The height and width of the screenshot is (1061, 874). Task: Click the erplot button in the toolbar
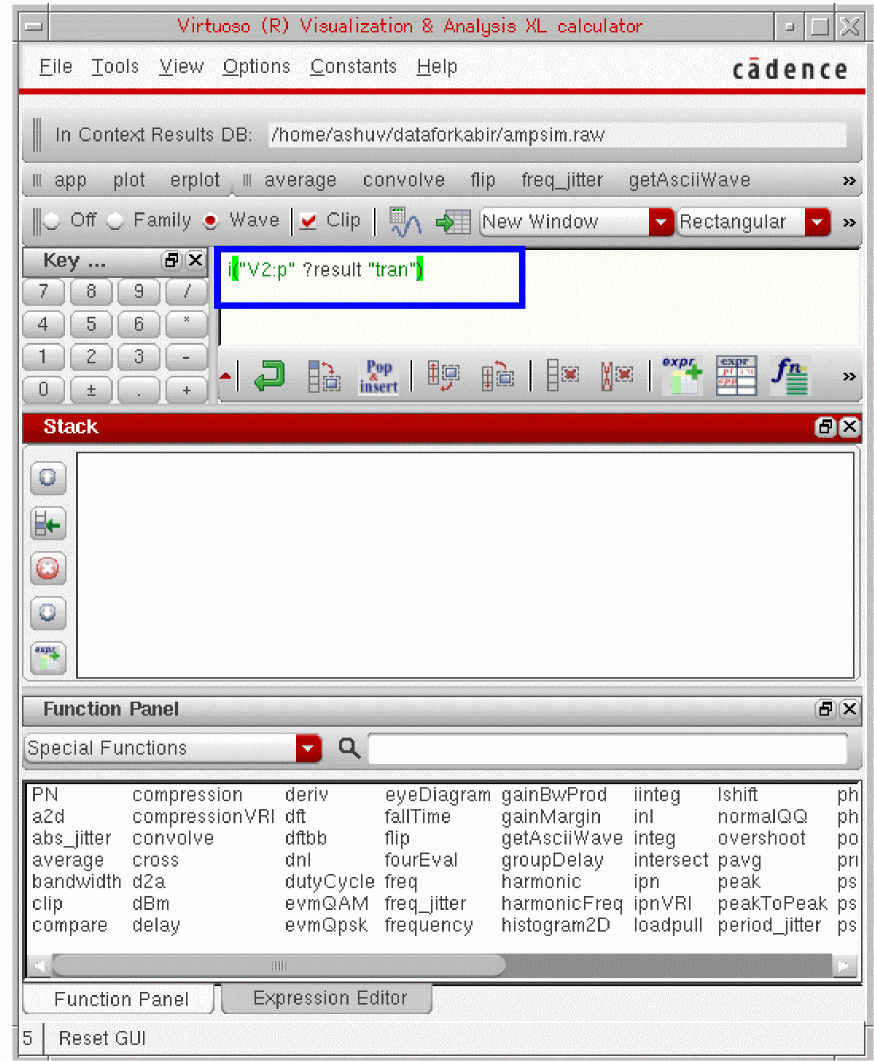pyautogui.click(x=195, y=181)
